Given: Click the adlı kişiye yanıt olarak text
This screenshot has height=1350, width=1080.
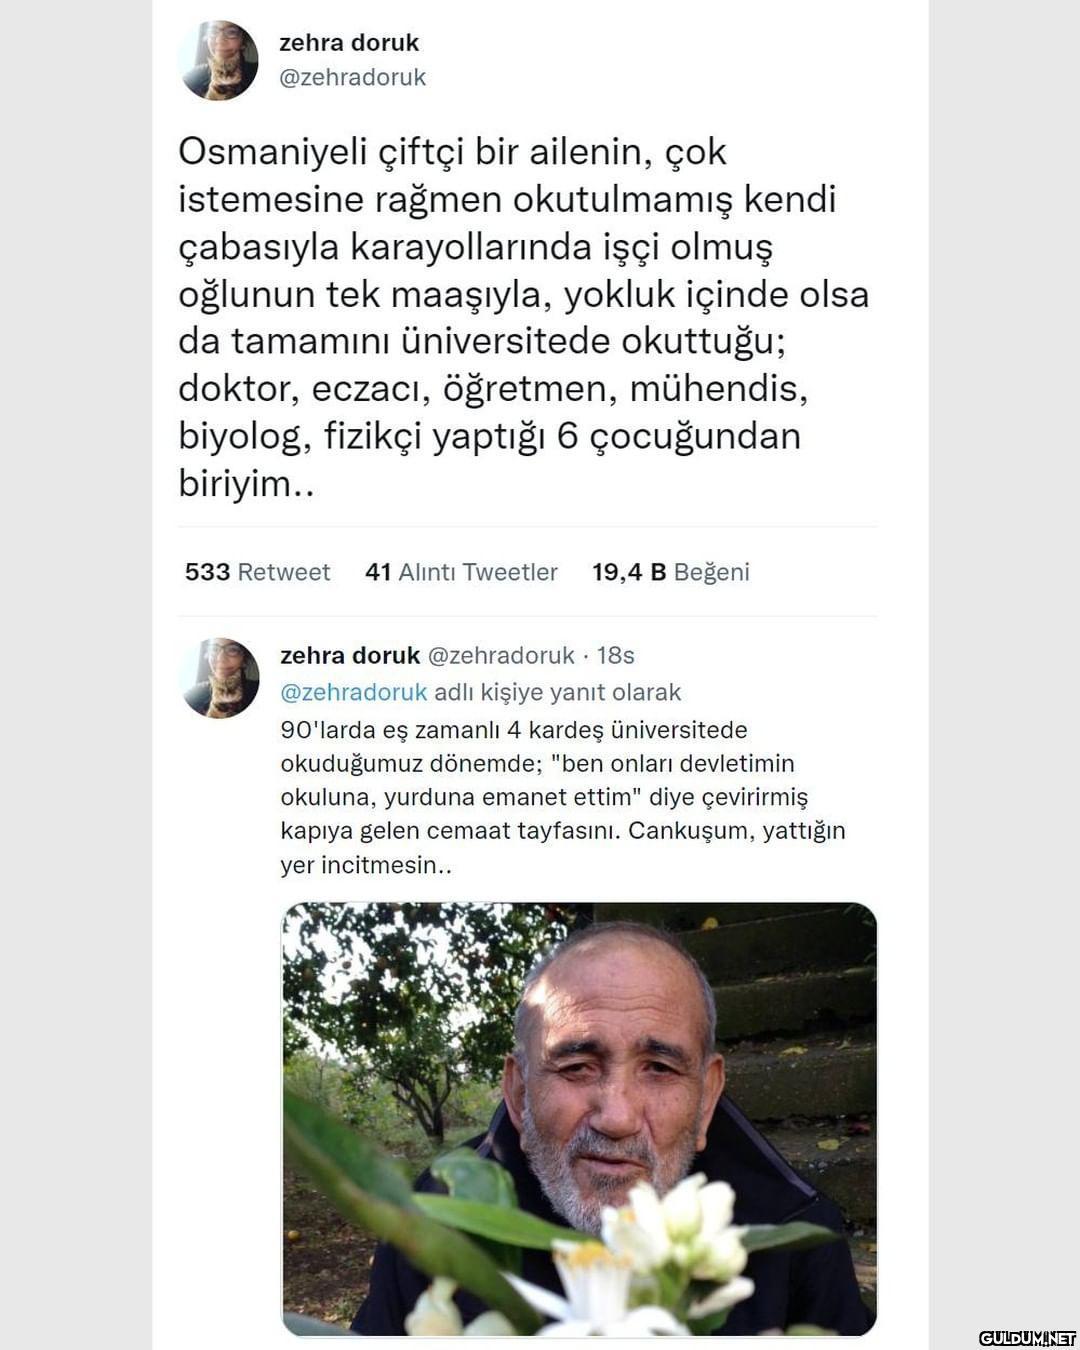Looking at the screenshot, I should click(557, 692).
